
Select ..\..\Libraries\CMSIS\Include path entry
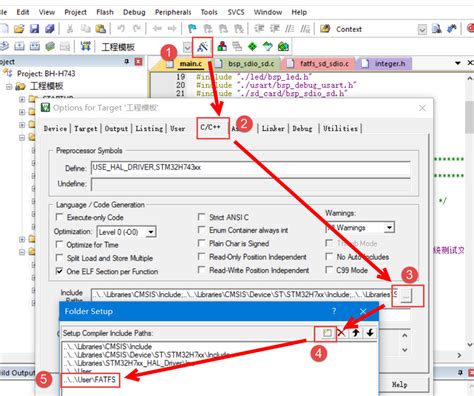coord(108,347)
